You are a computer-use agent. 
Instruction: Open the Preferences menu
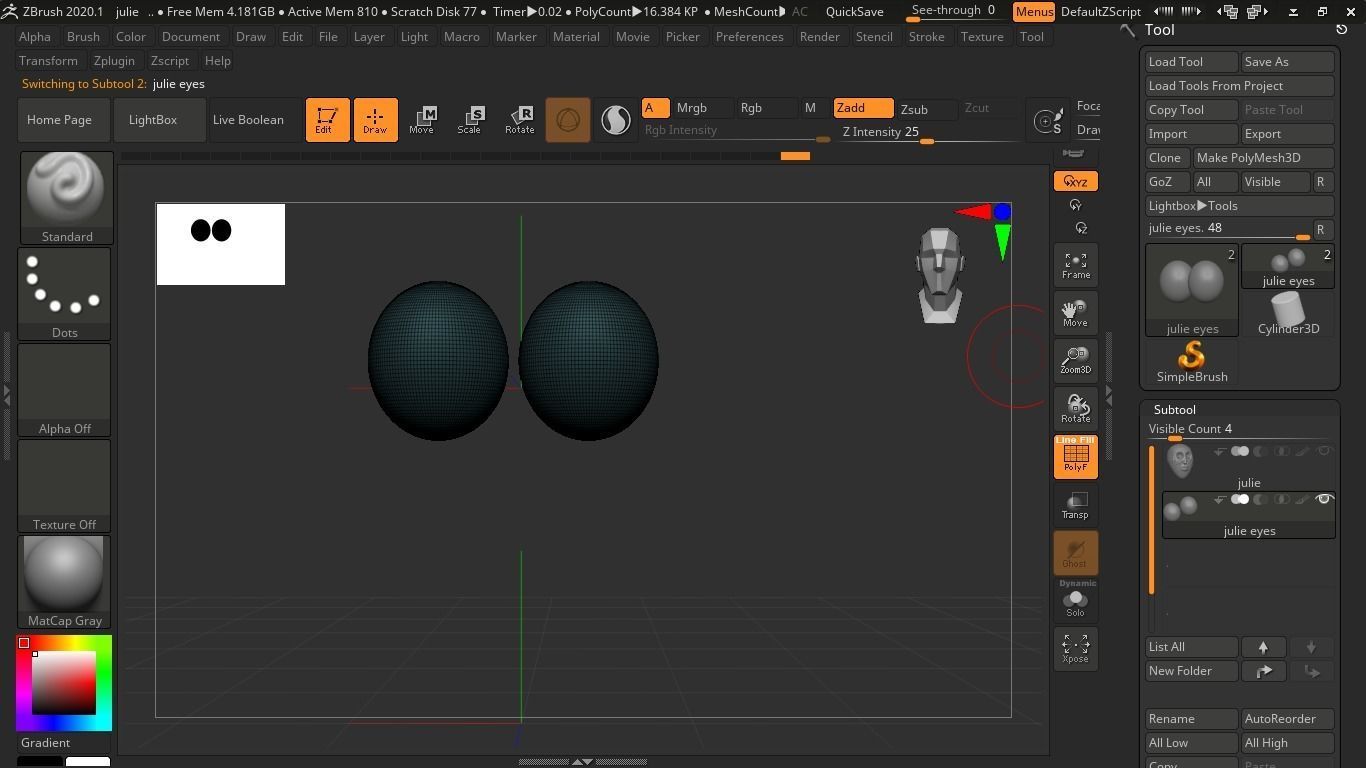(749, 37)
